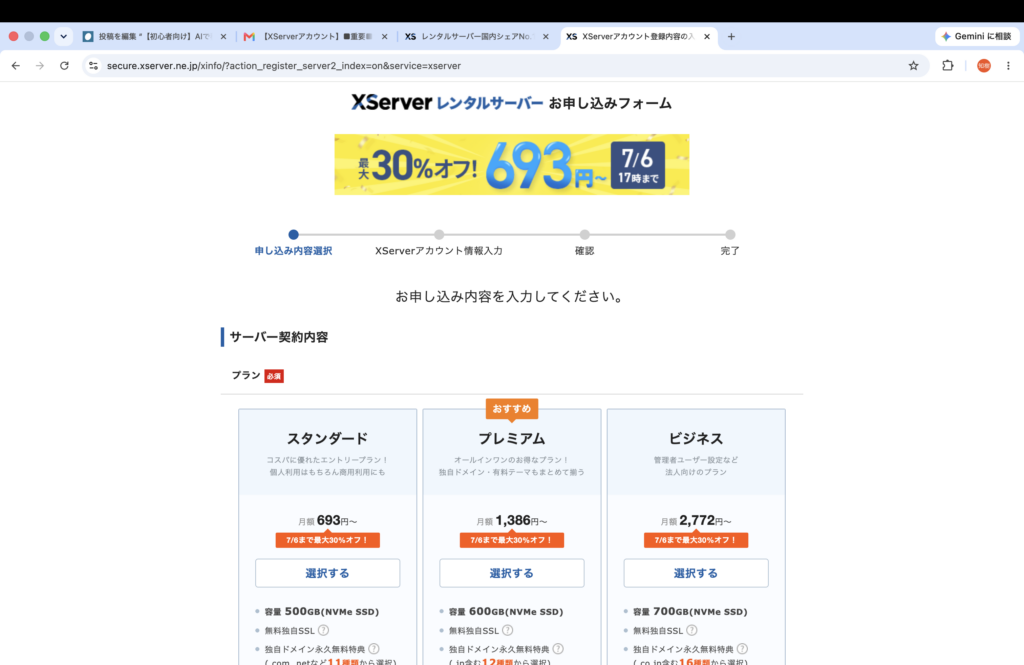This screenshot has width=1024, height=665.
Task: Click スタンダード 7/6まで最大30%オフ label
Action: [327, 540]
